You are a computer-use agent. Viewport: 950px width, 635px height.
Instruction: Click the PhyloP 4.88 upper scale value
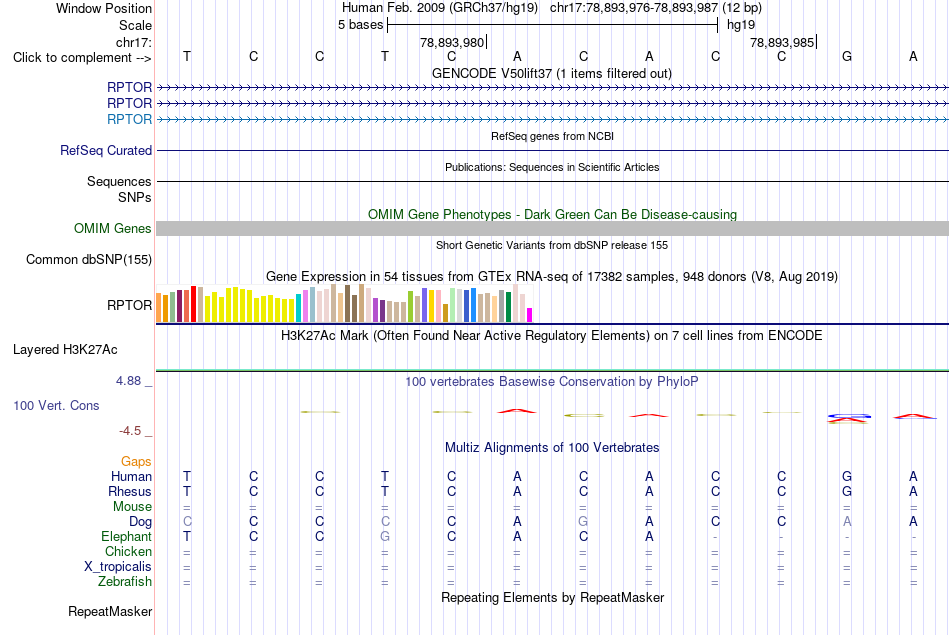pos(128,381)
